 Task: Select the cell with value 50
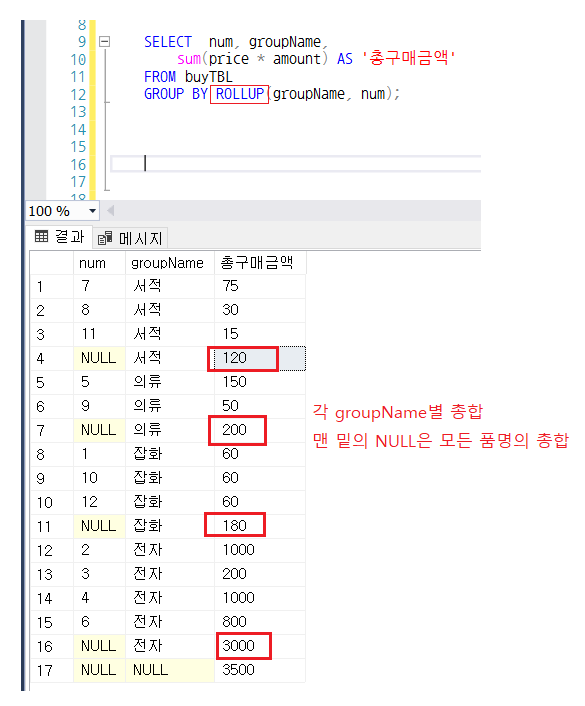click(260, 406)
